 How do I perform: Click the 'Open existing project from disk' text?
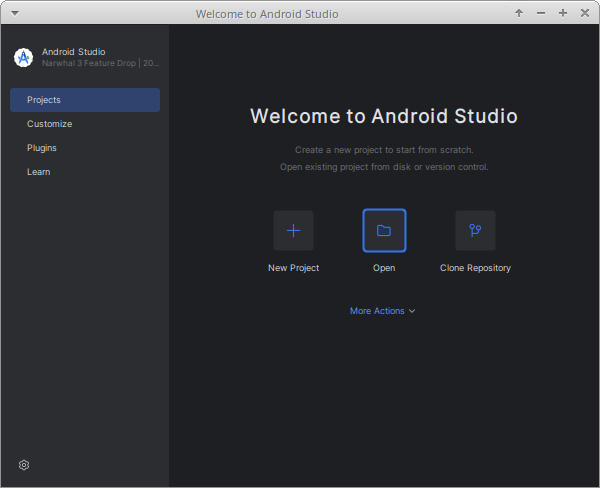coord(384,167)
